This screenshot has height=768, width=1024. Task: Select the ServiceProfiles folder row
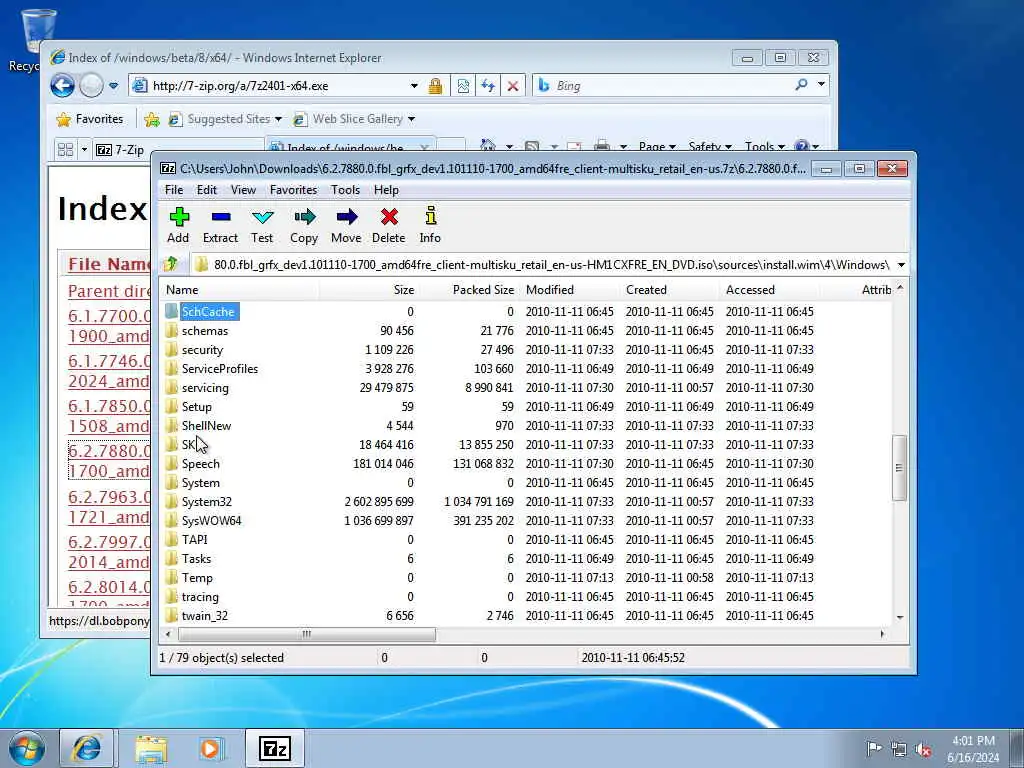click(526, 369)
